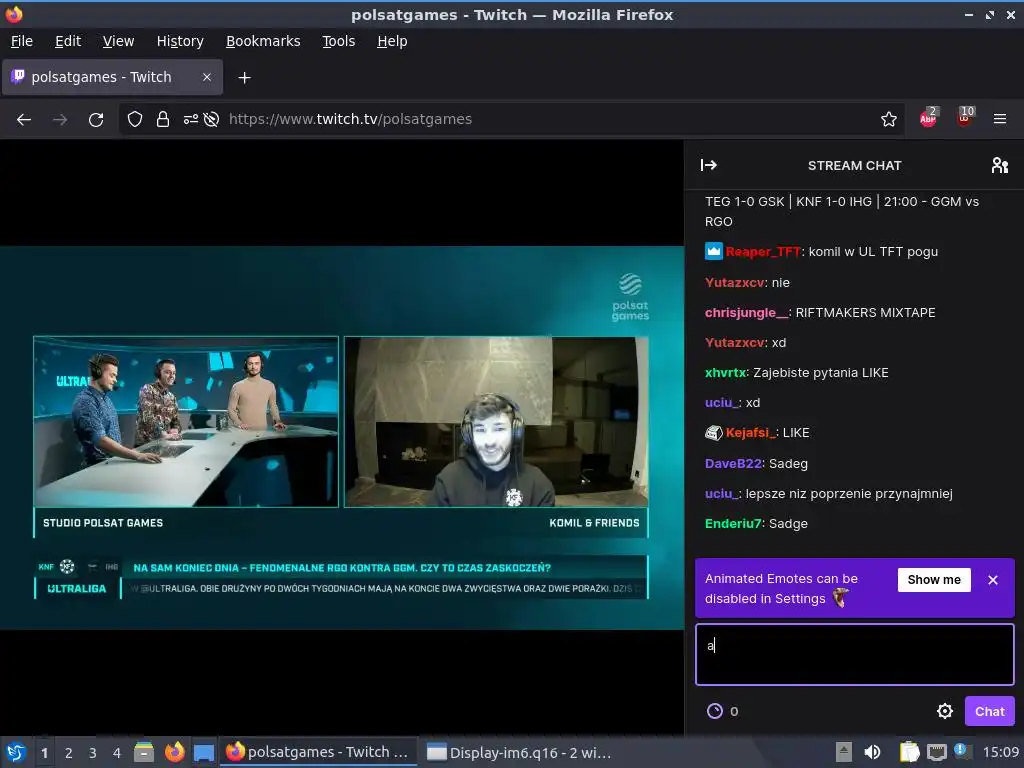Click the 15:09 taskbar clock
The image size is (1024, 768).
[1000, 752]
